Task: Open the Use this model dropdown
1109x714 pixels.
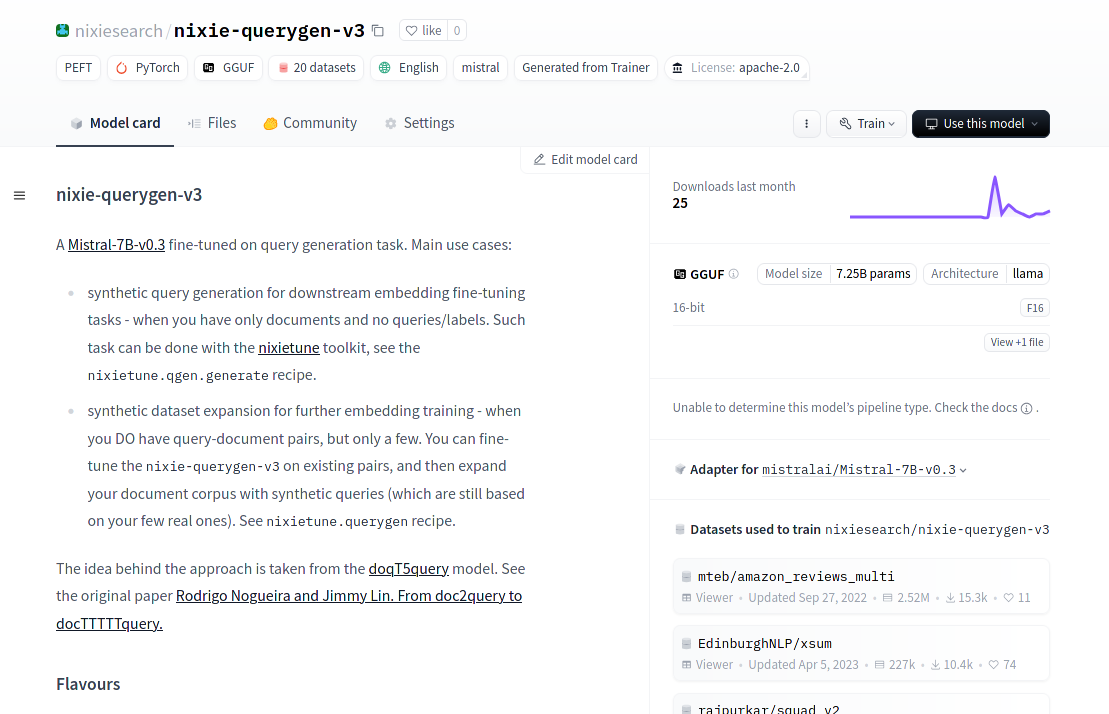Action: [980, 124]
